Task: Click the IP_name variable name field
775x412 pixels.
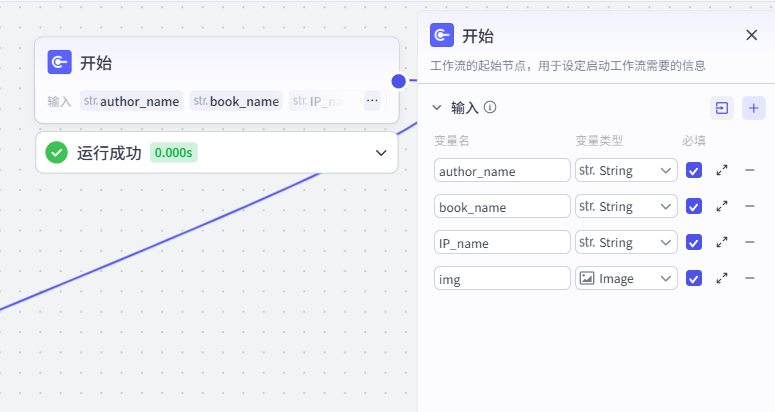Action: pyautogui.click(x=502, y=243)
